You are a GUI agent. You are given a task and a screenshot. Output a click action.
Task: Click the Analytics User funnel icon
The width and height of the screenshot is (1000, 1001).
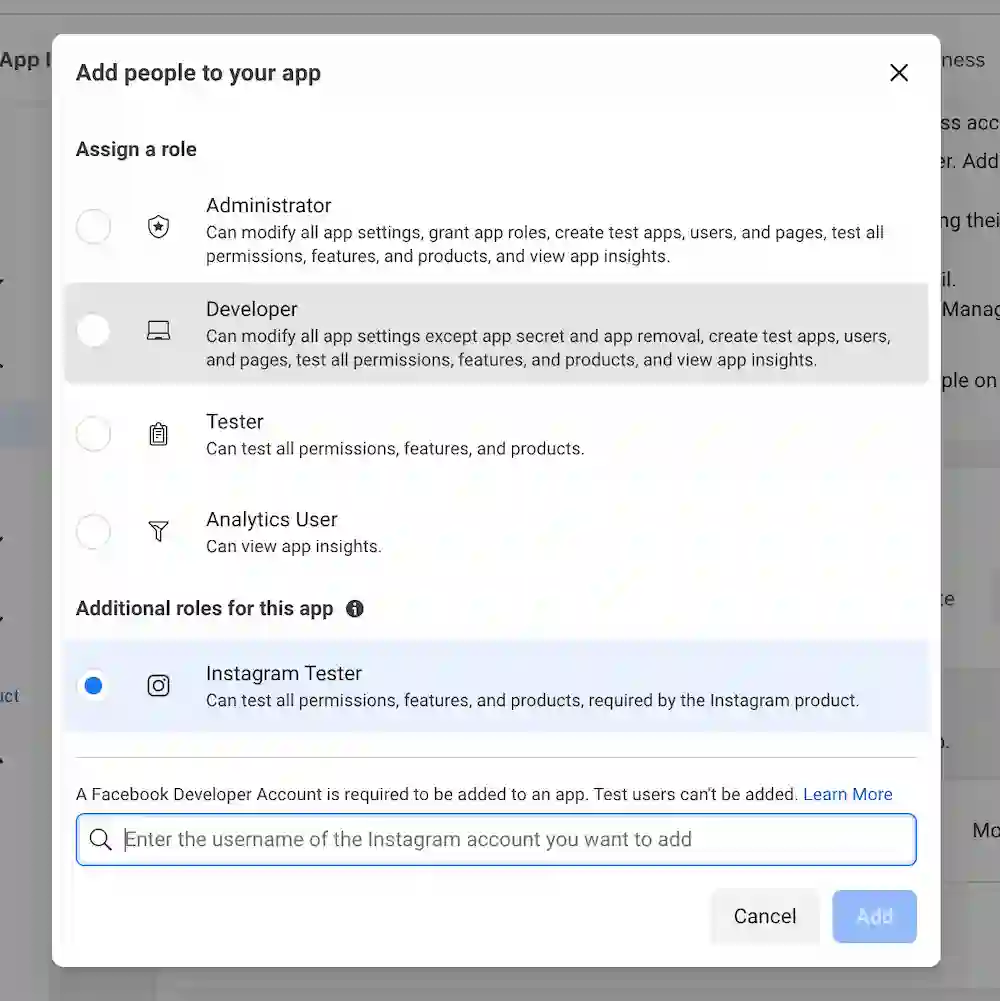point(157,532)
